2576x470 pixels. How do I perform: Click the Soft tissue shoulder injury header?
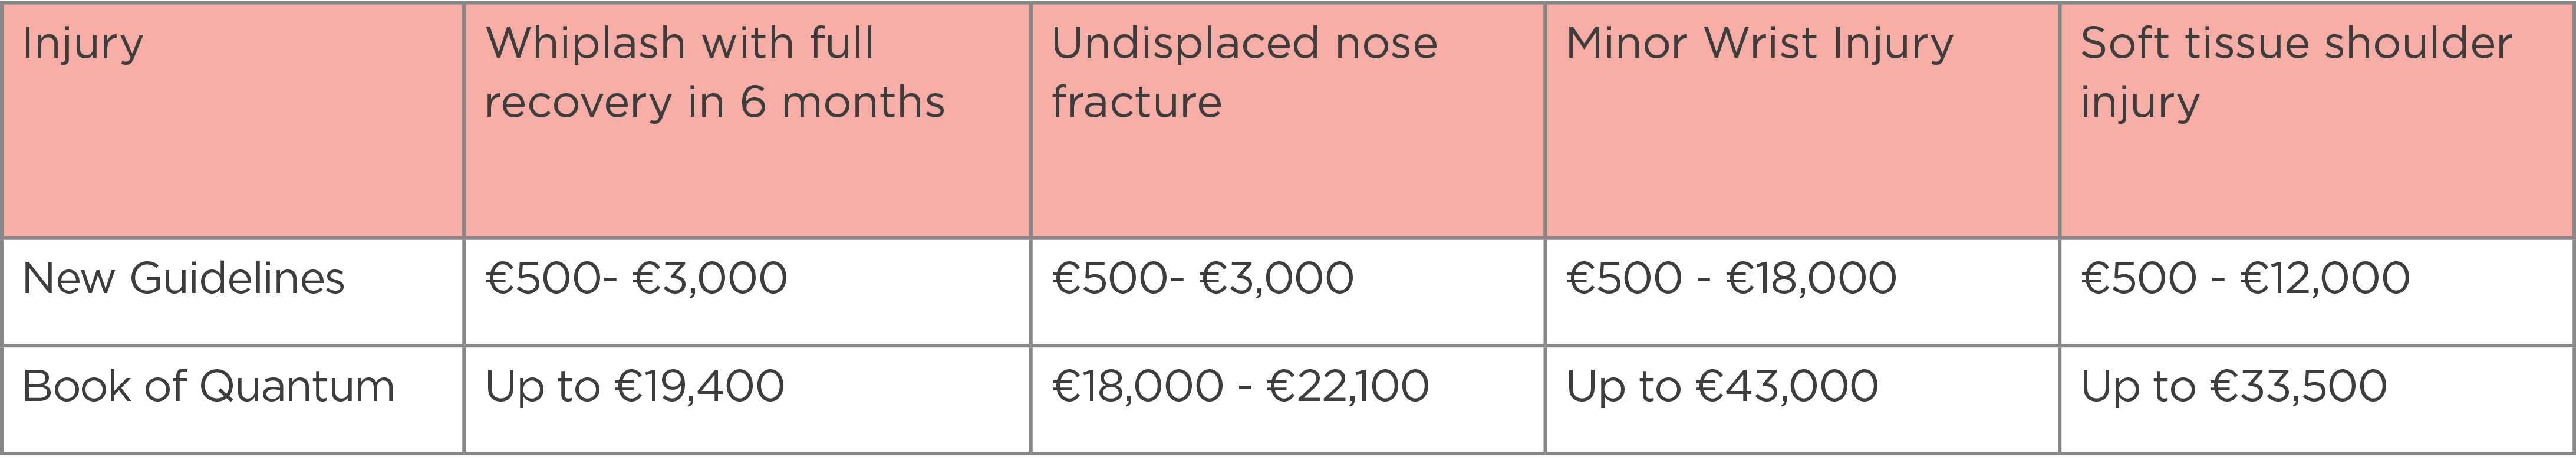(x=2317, y=121)
